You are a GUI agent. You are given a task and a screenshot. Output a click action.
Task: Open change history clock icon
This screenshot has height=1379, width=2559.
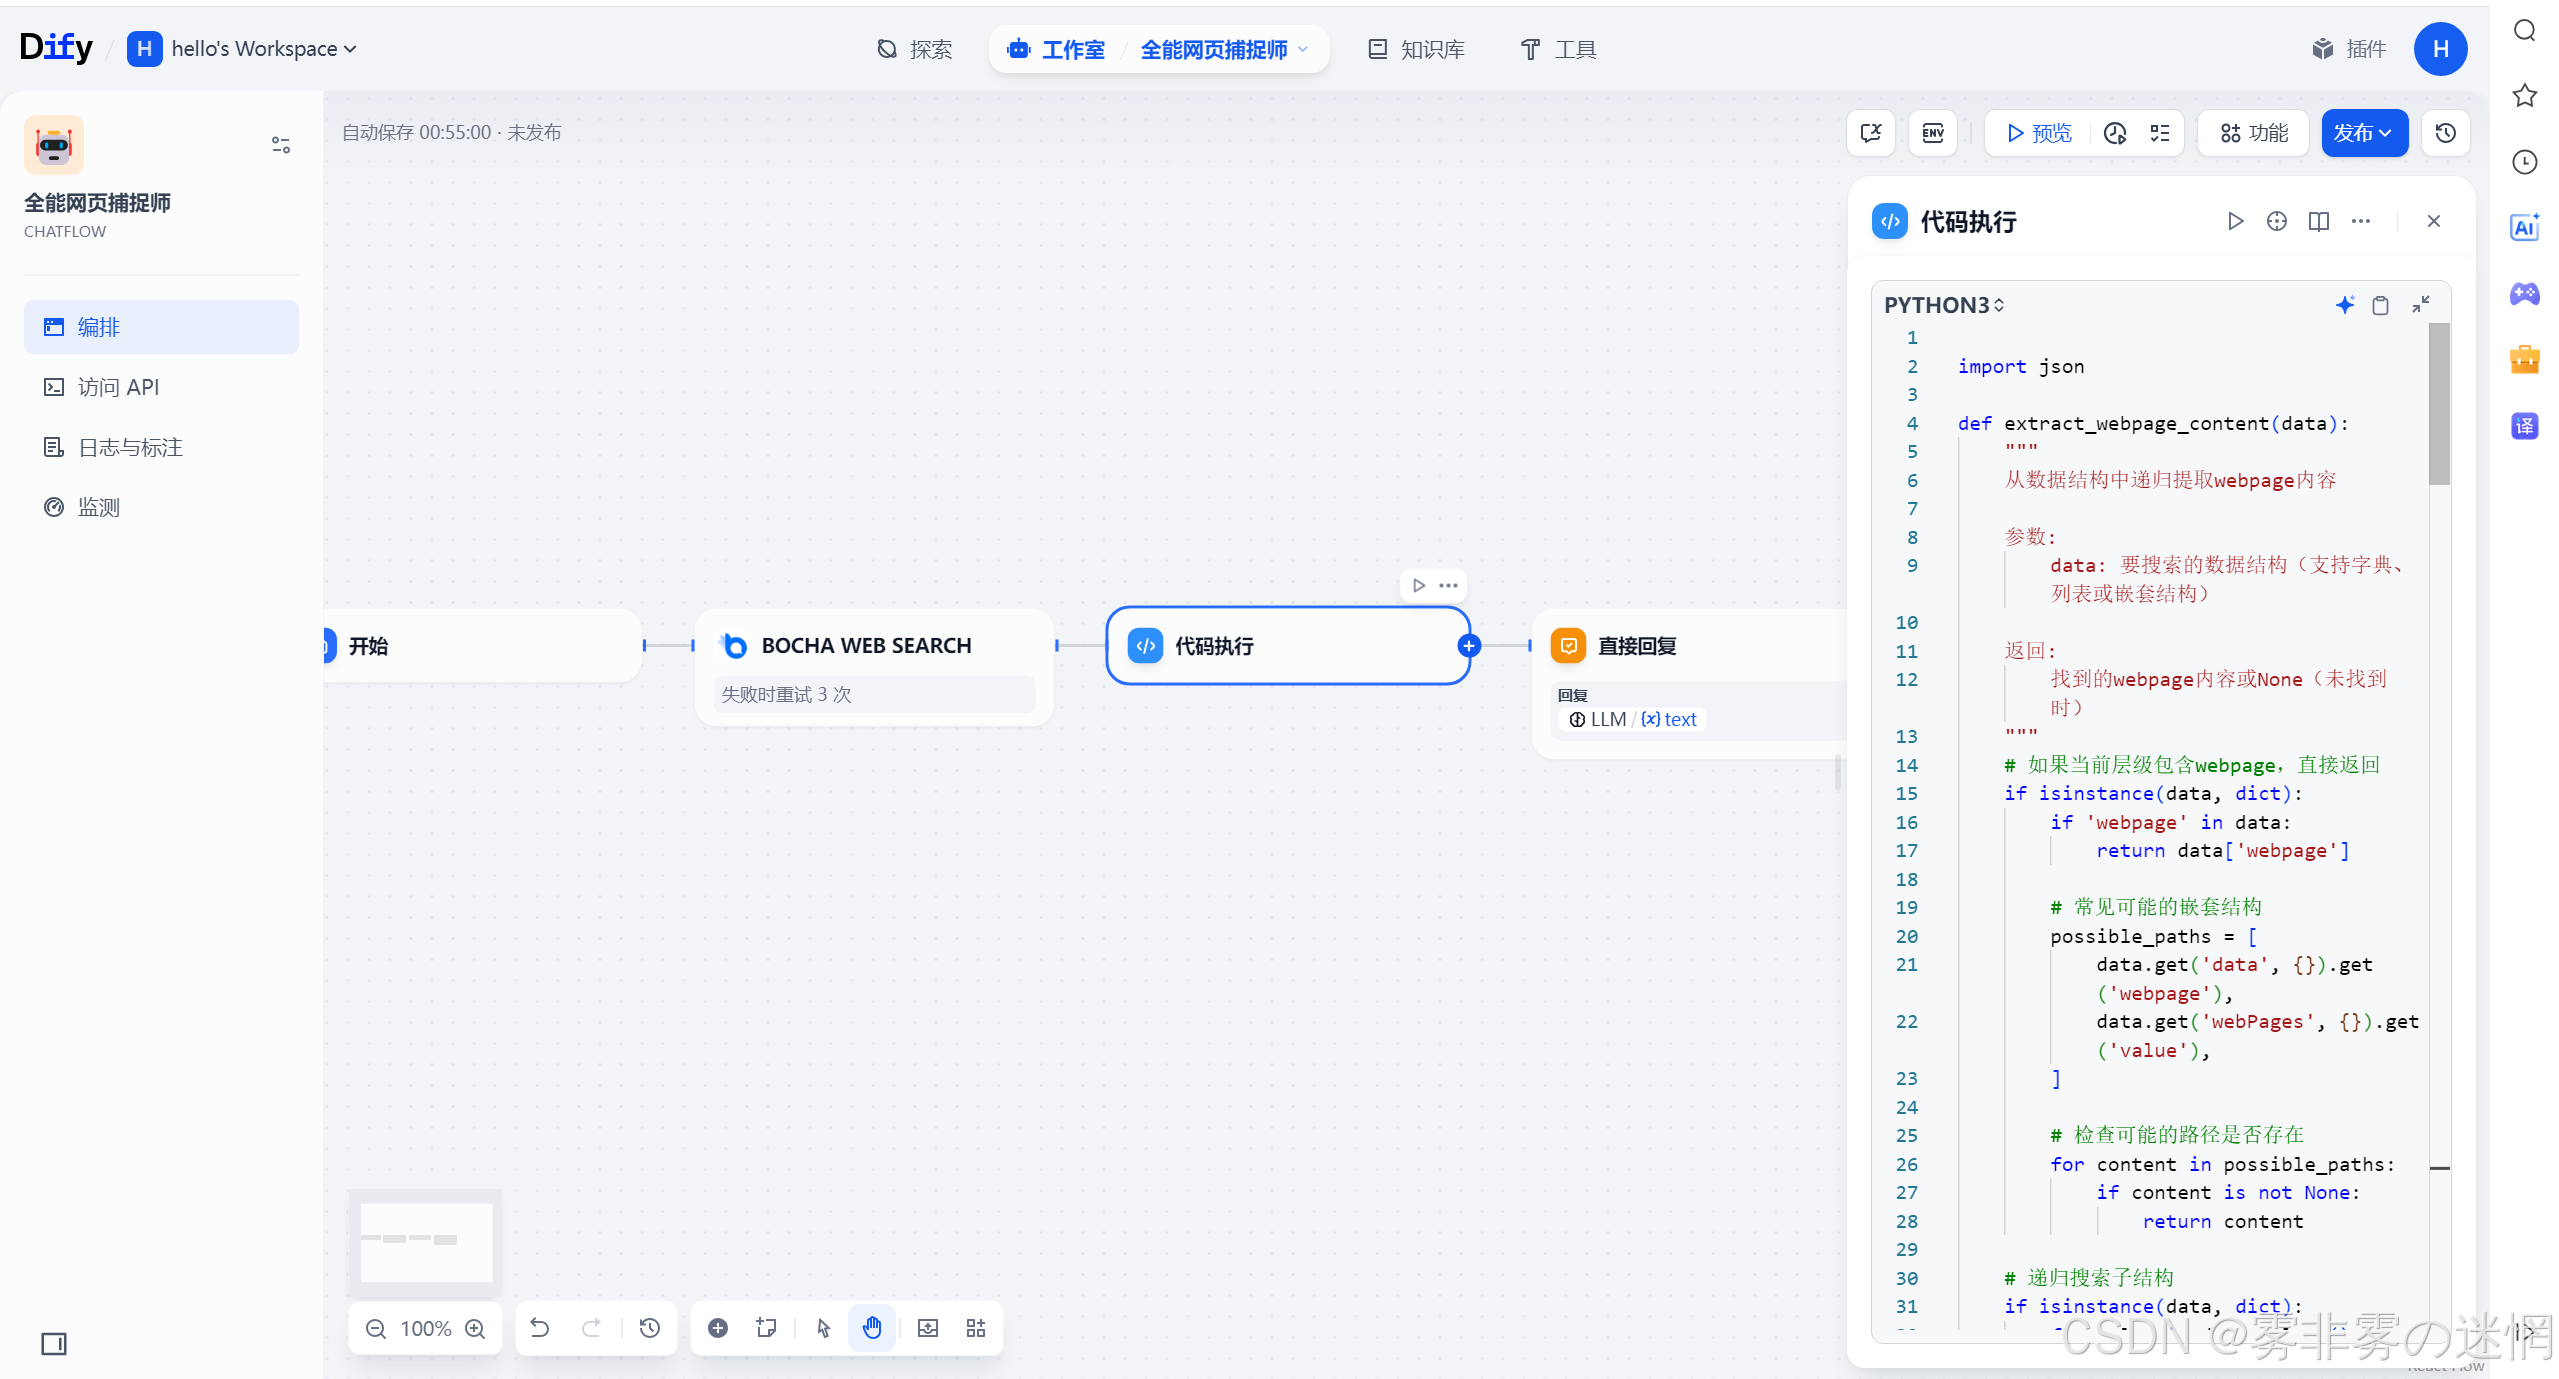[x=650, y=1328]
